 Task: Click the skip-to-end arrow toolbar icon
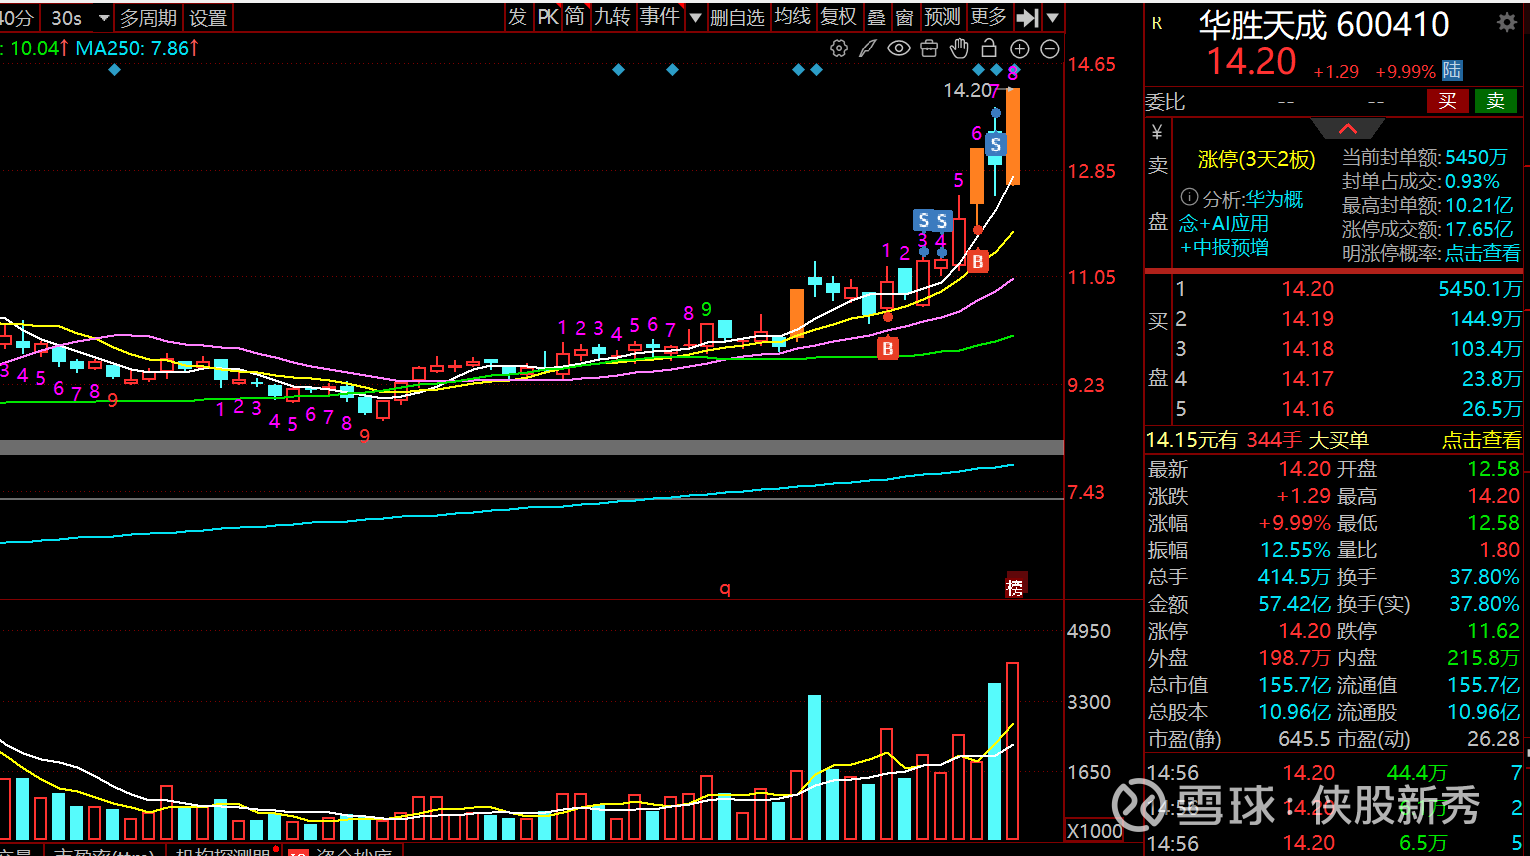(x=1027, y=17)
